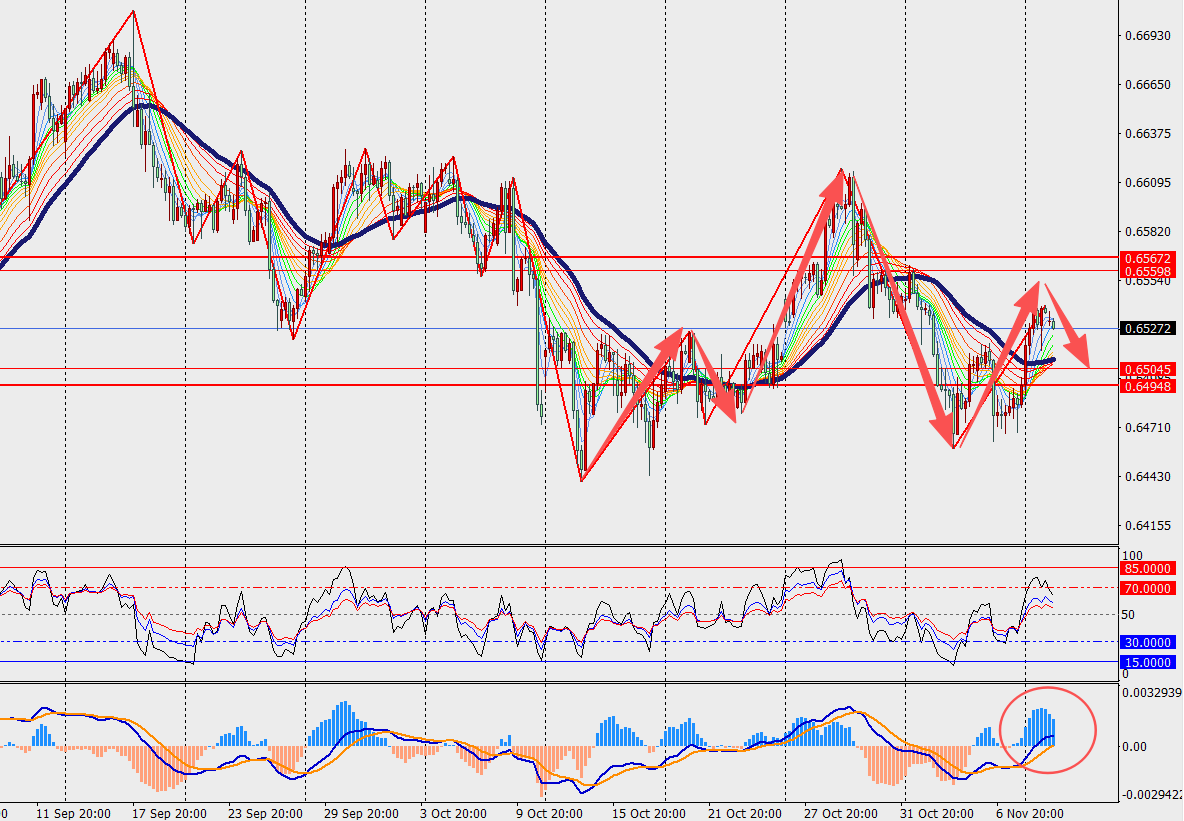
Task: Select the current price label 0.65272
Action: click(1147, 328)
